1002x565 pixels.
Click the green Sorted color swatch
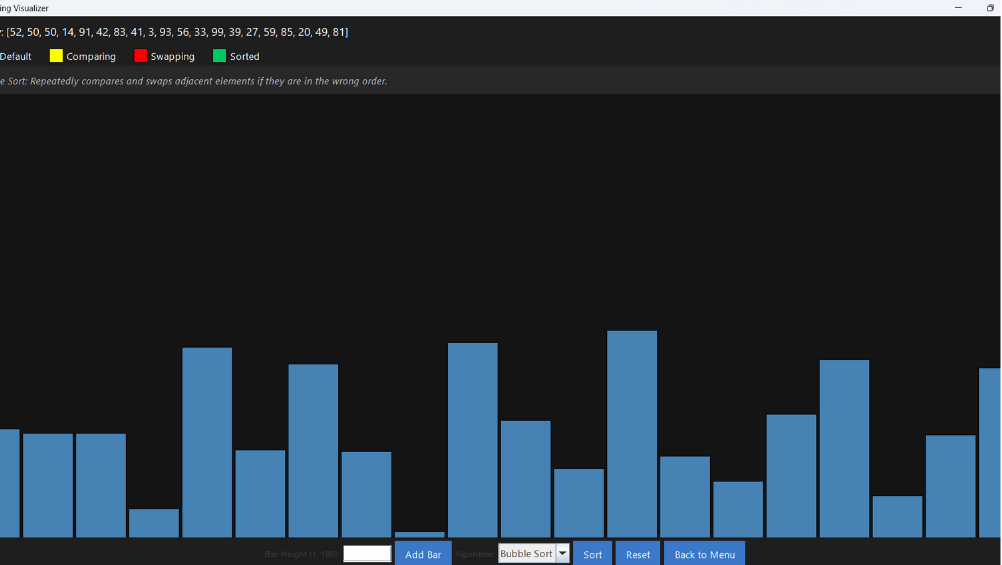[x=219, y=56]
